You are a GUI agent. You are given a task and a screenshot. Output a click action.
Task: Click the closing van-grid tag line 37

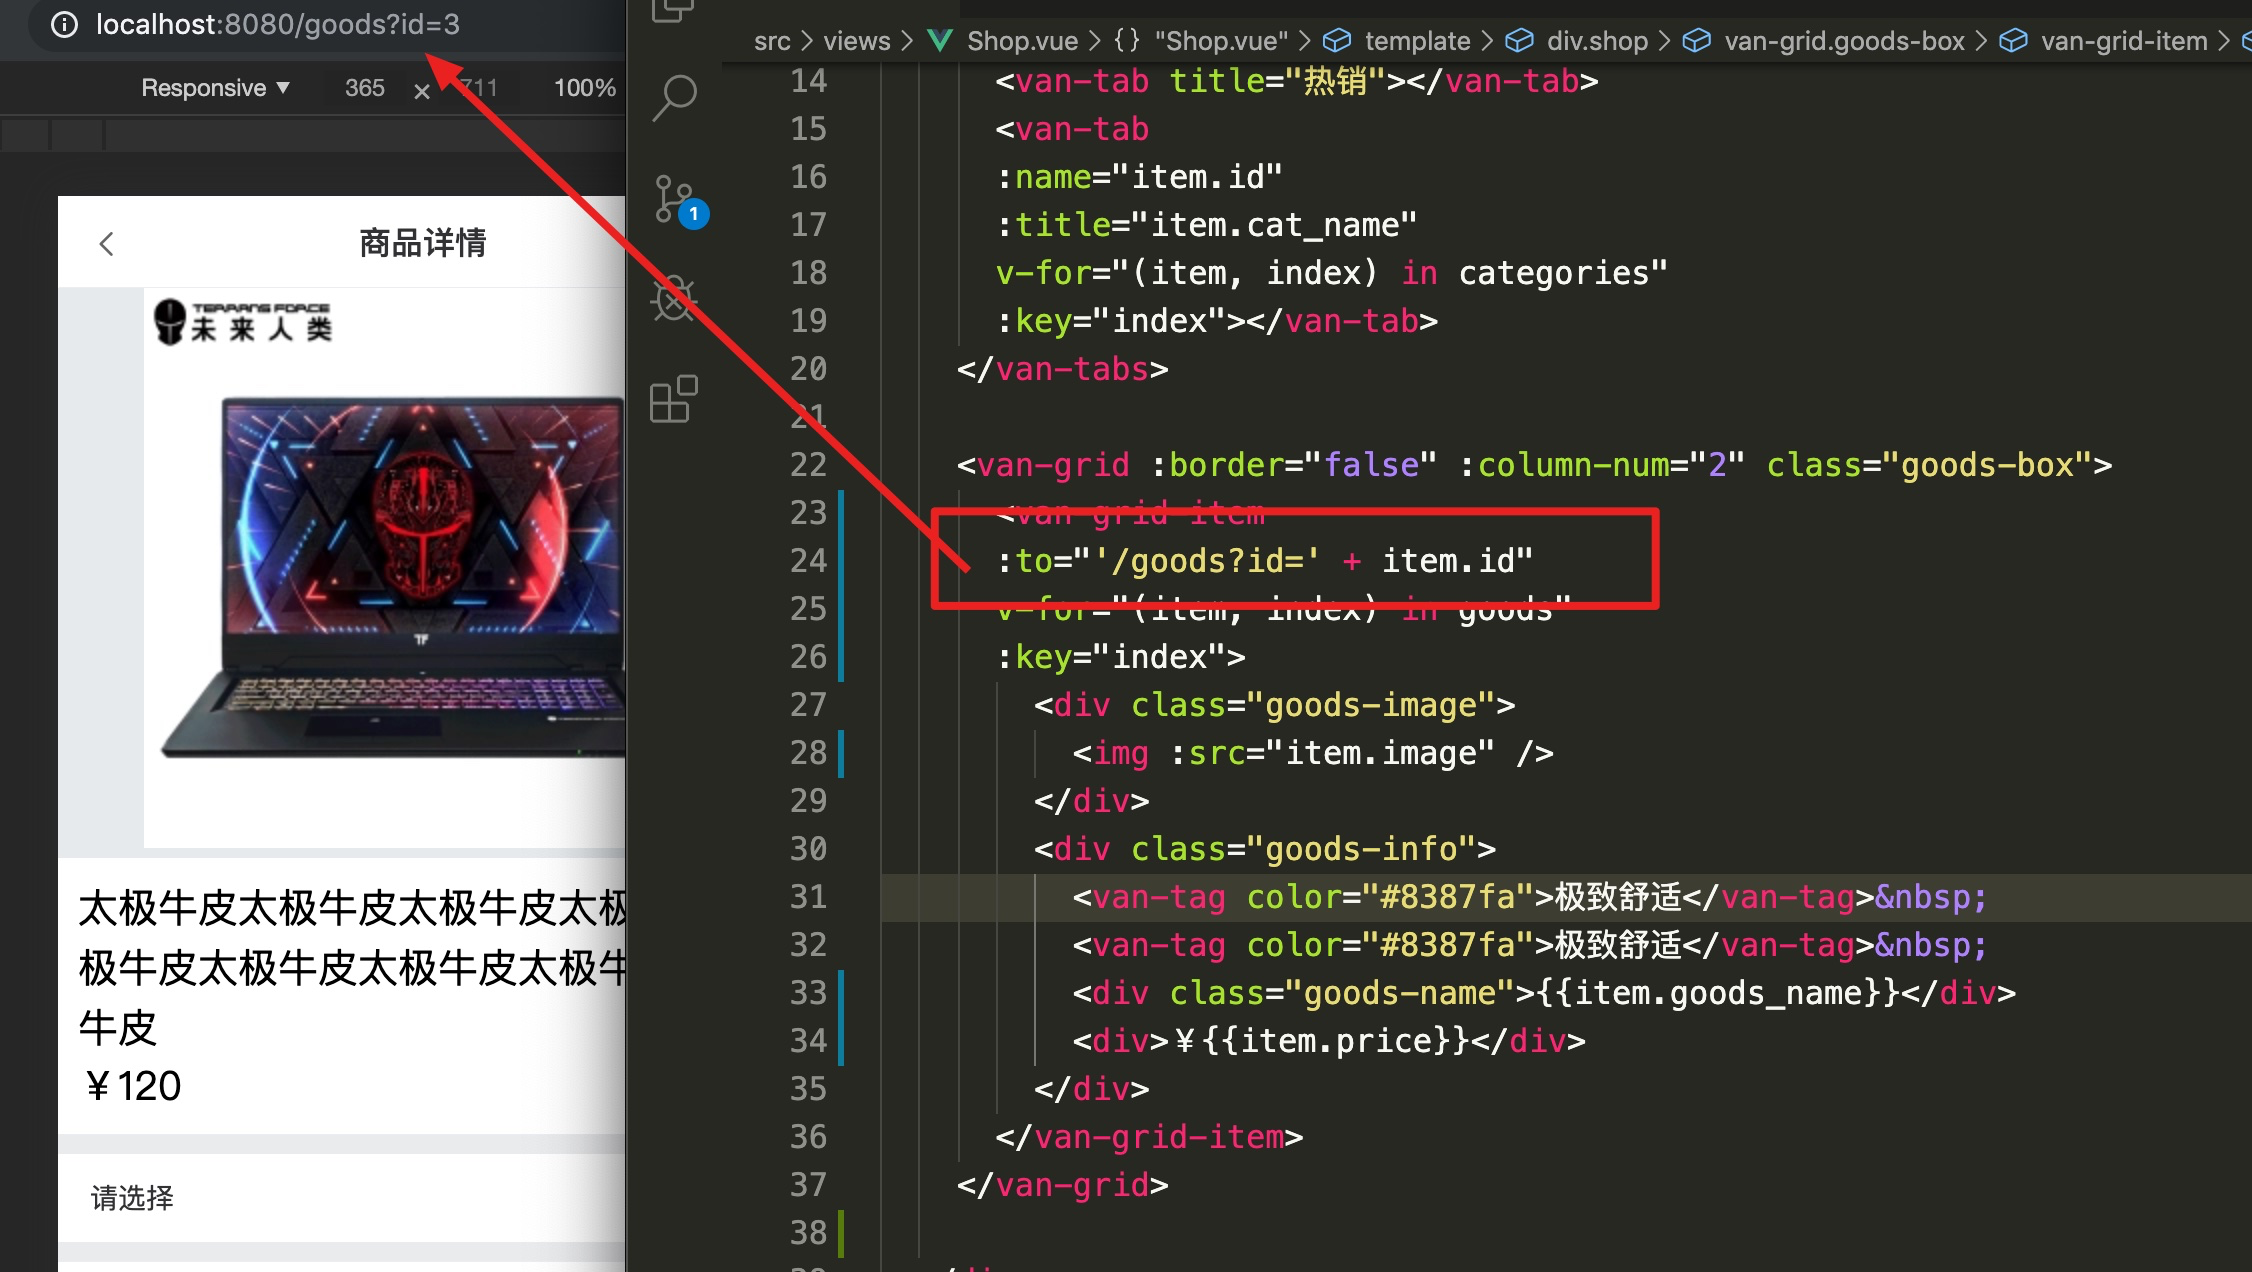pos(1062,1185)
